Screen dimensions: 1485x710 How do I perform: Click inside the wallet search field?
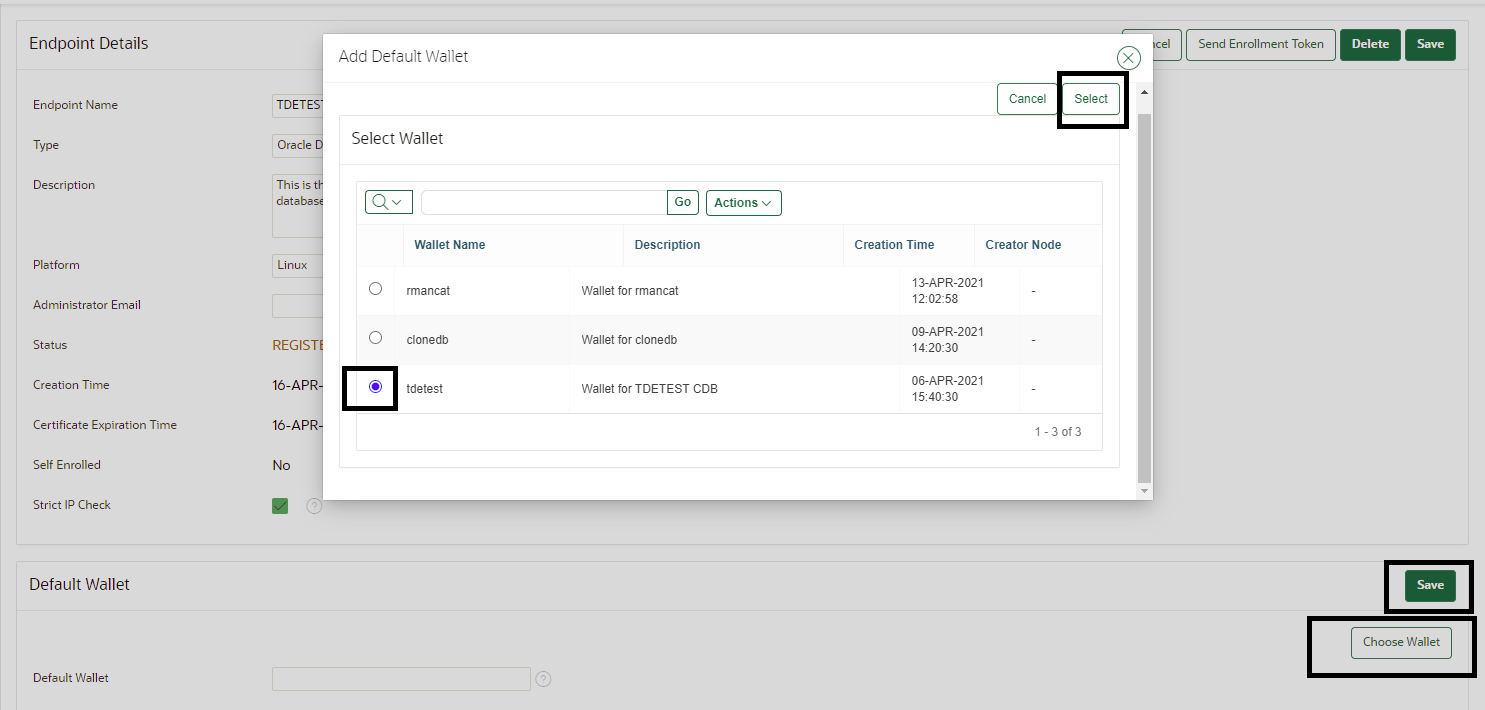point(543,201)
